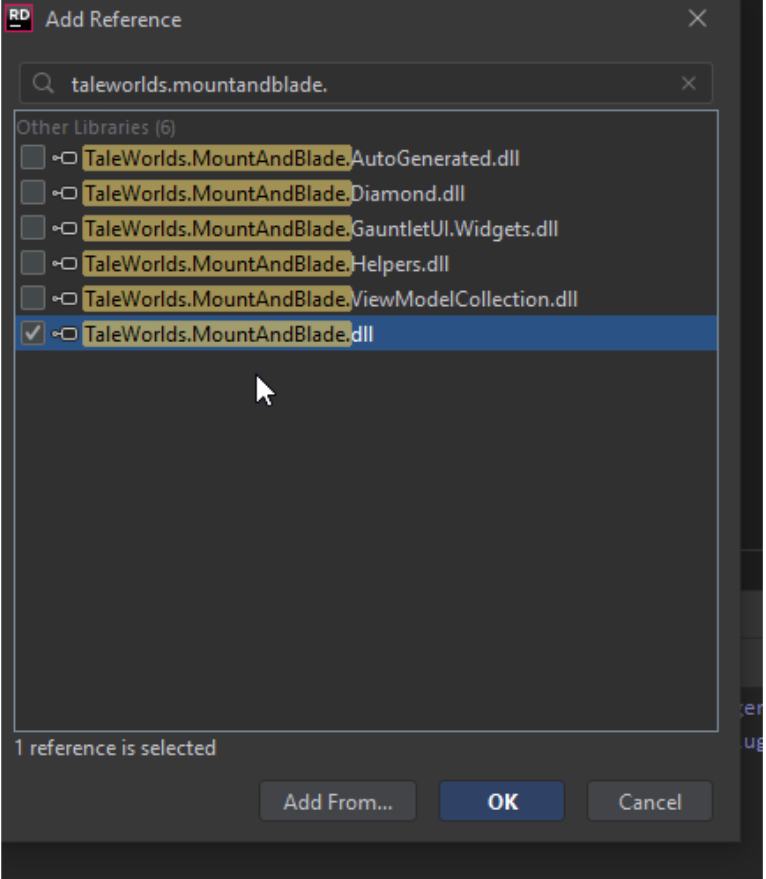Click the Add From... button
This screenshot has height=879, width=766.
338,801
